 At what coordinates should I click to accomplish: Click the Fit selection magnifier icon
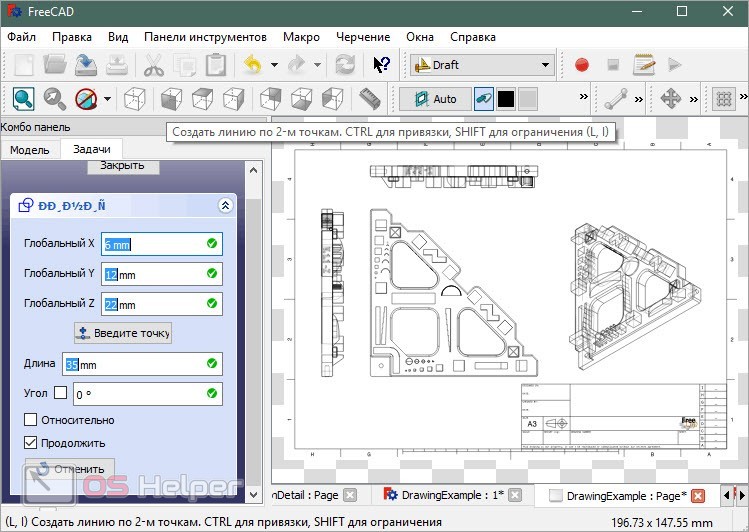tap(54, 99)
